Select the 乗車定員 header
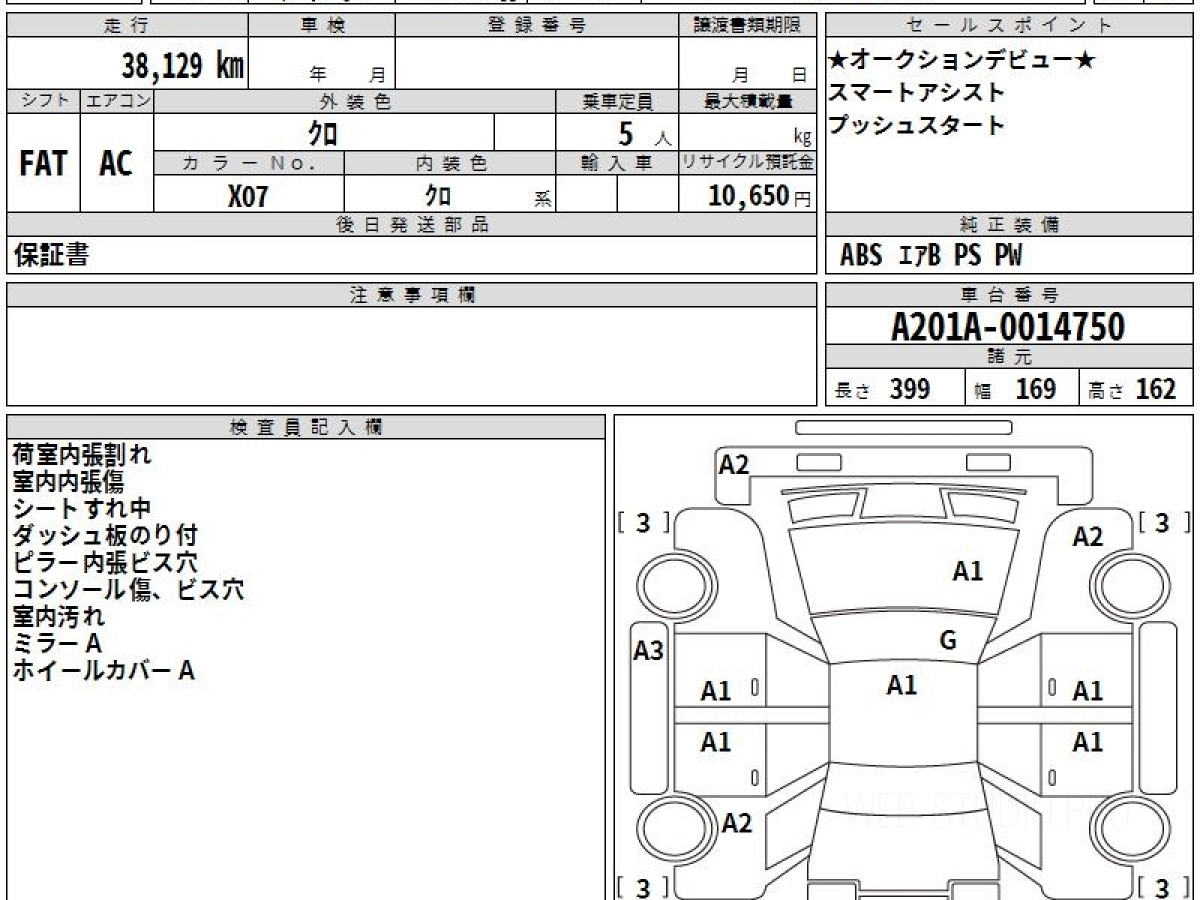 coord(617,101)
